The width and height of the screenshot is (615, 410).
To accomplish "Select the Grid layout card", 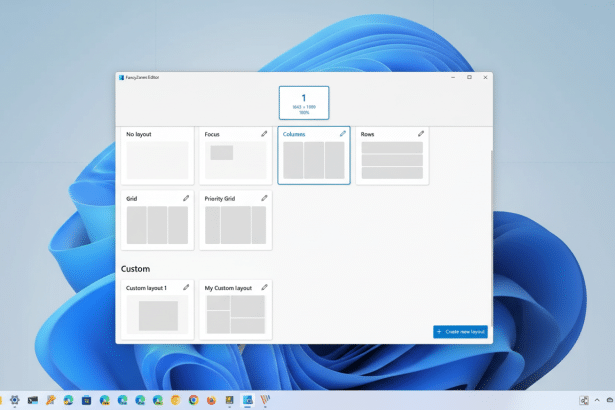I will point(157,220).
